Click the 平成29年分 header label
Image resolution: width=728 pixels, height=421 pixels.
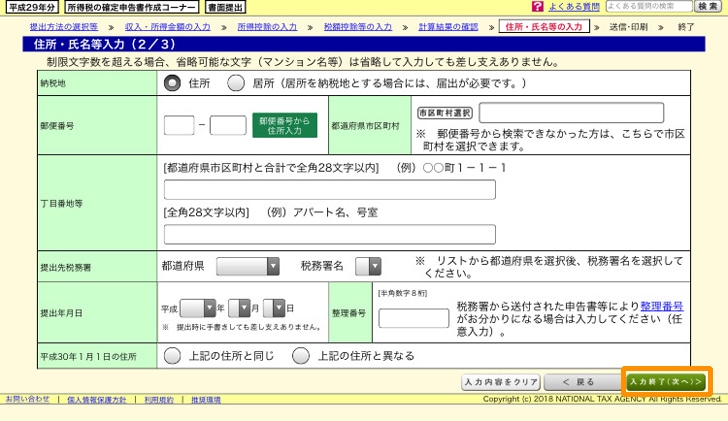coord(32,7)
